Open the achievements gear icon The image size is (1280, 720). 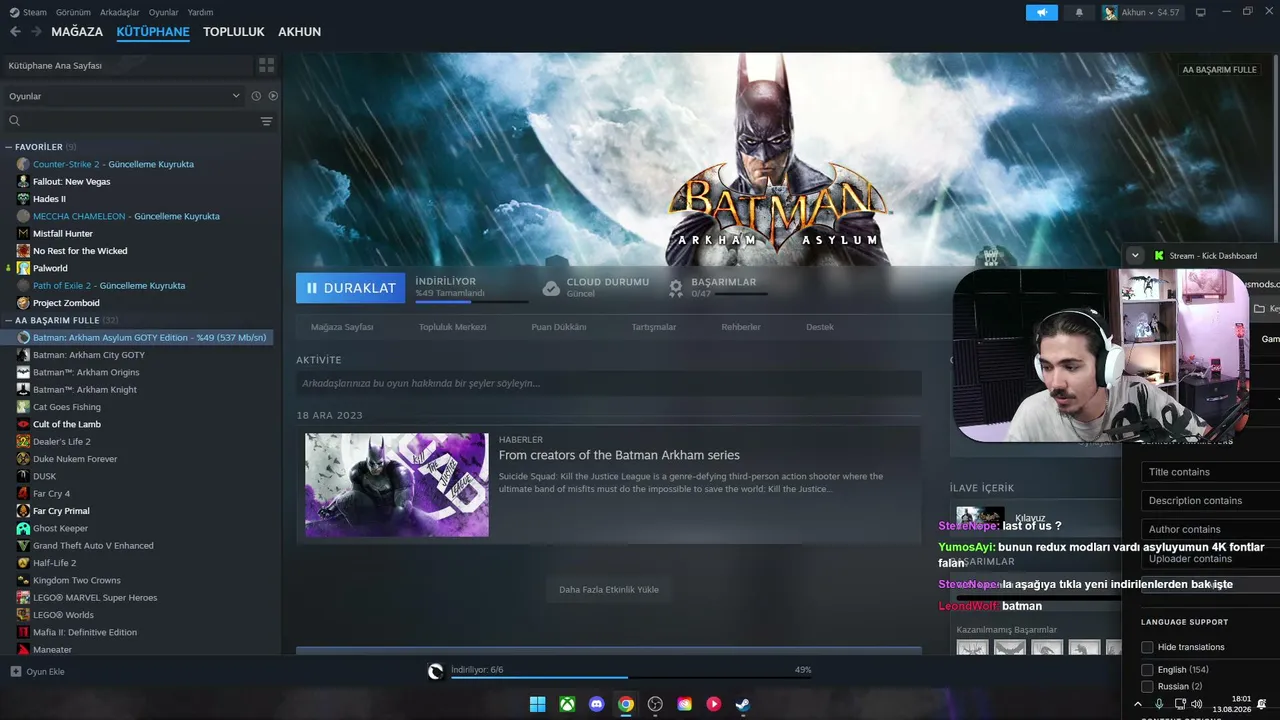click(x=676, y=288)
